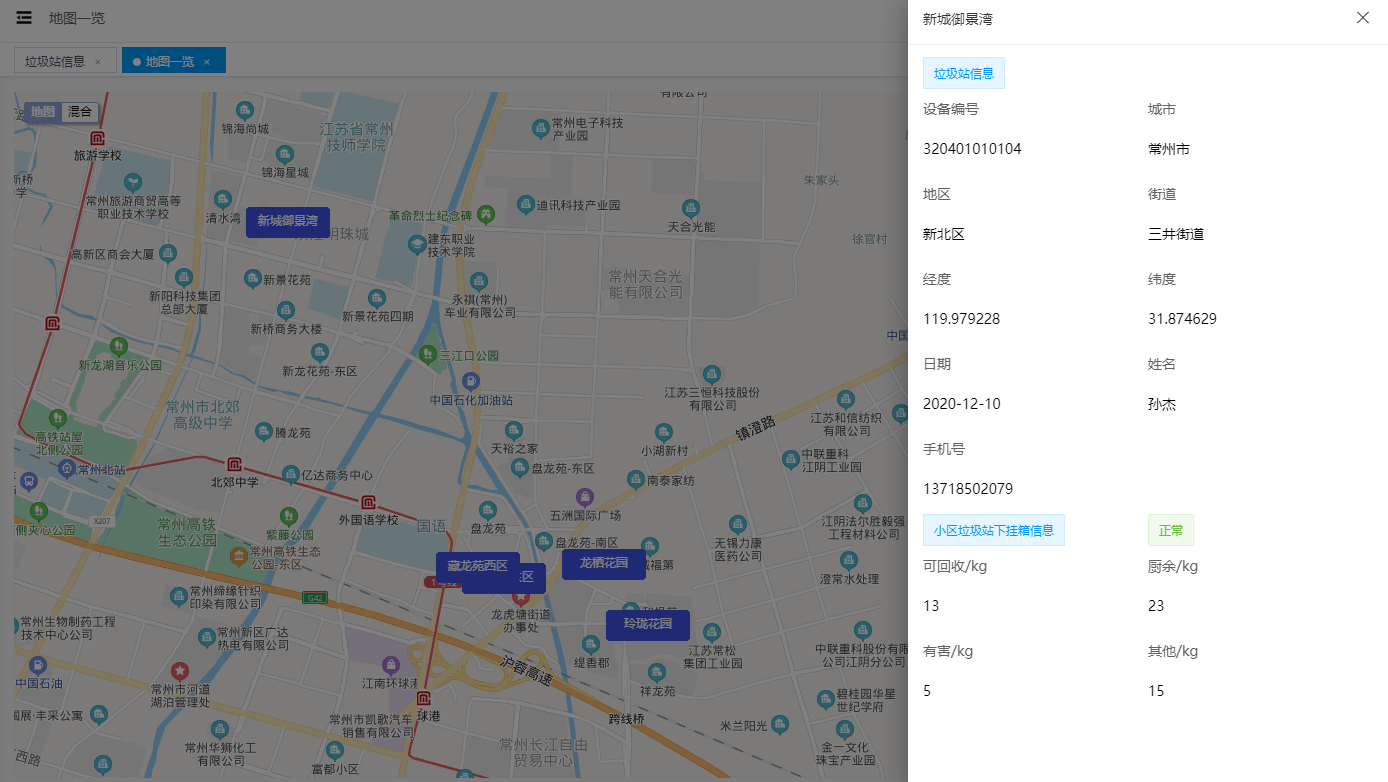Close the 新城御景湾 detail panel

(x=1362, y=17)
